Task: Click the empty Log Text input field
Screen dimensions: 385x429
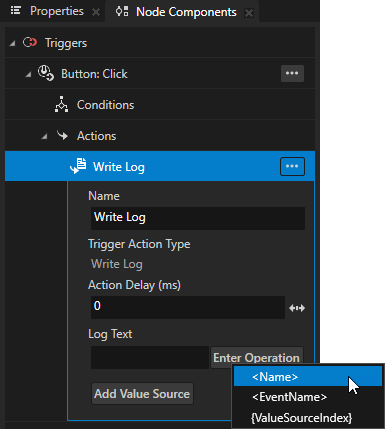Action: coord(150,357)
